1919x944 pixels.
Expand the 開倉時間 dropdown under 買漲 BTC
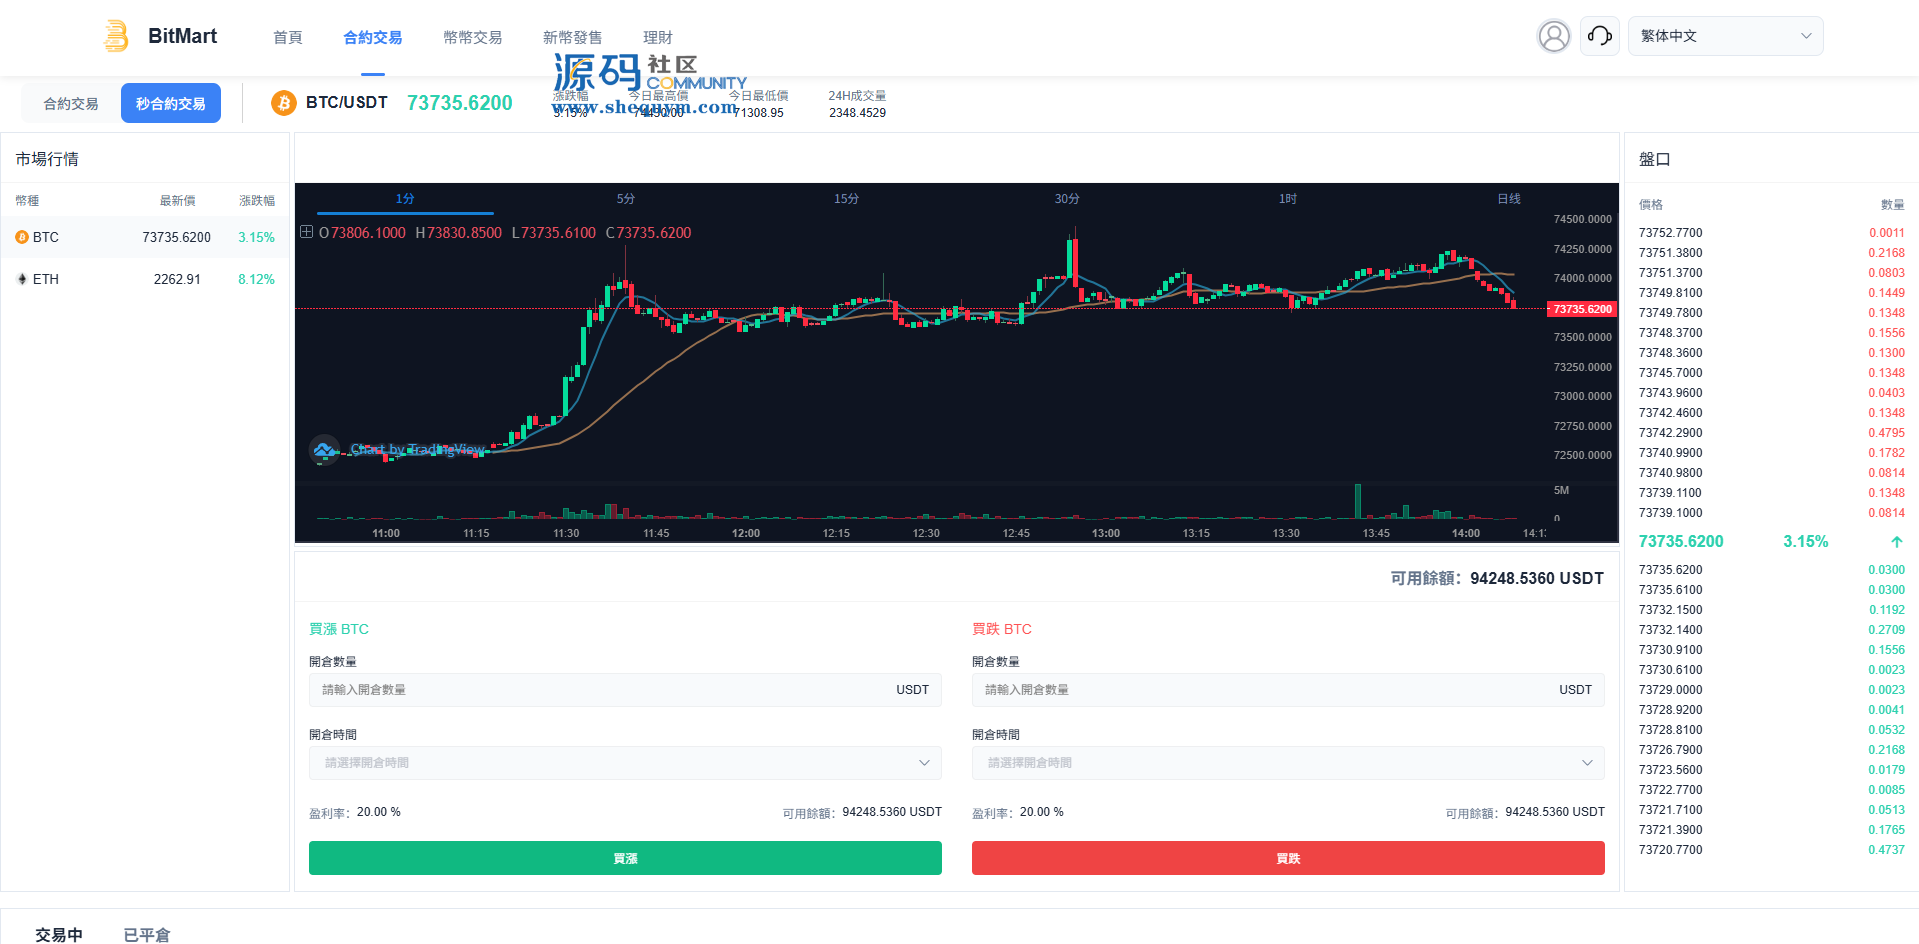625,763
